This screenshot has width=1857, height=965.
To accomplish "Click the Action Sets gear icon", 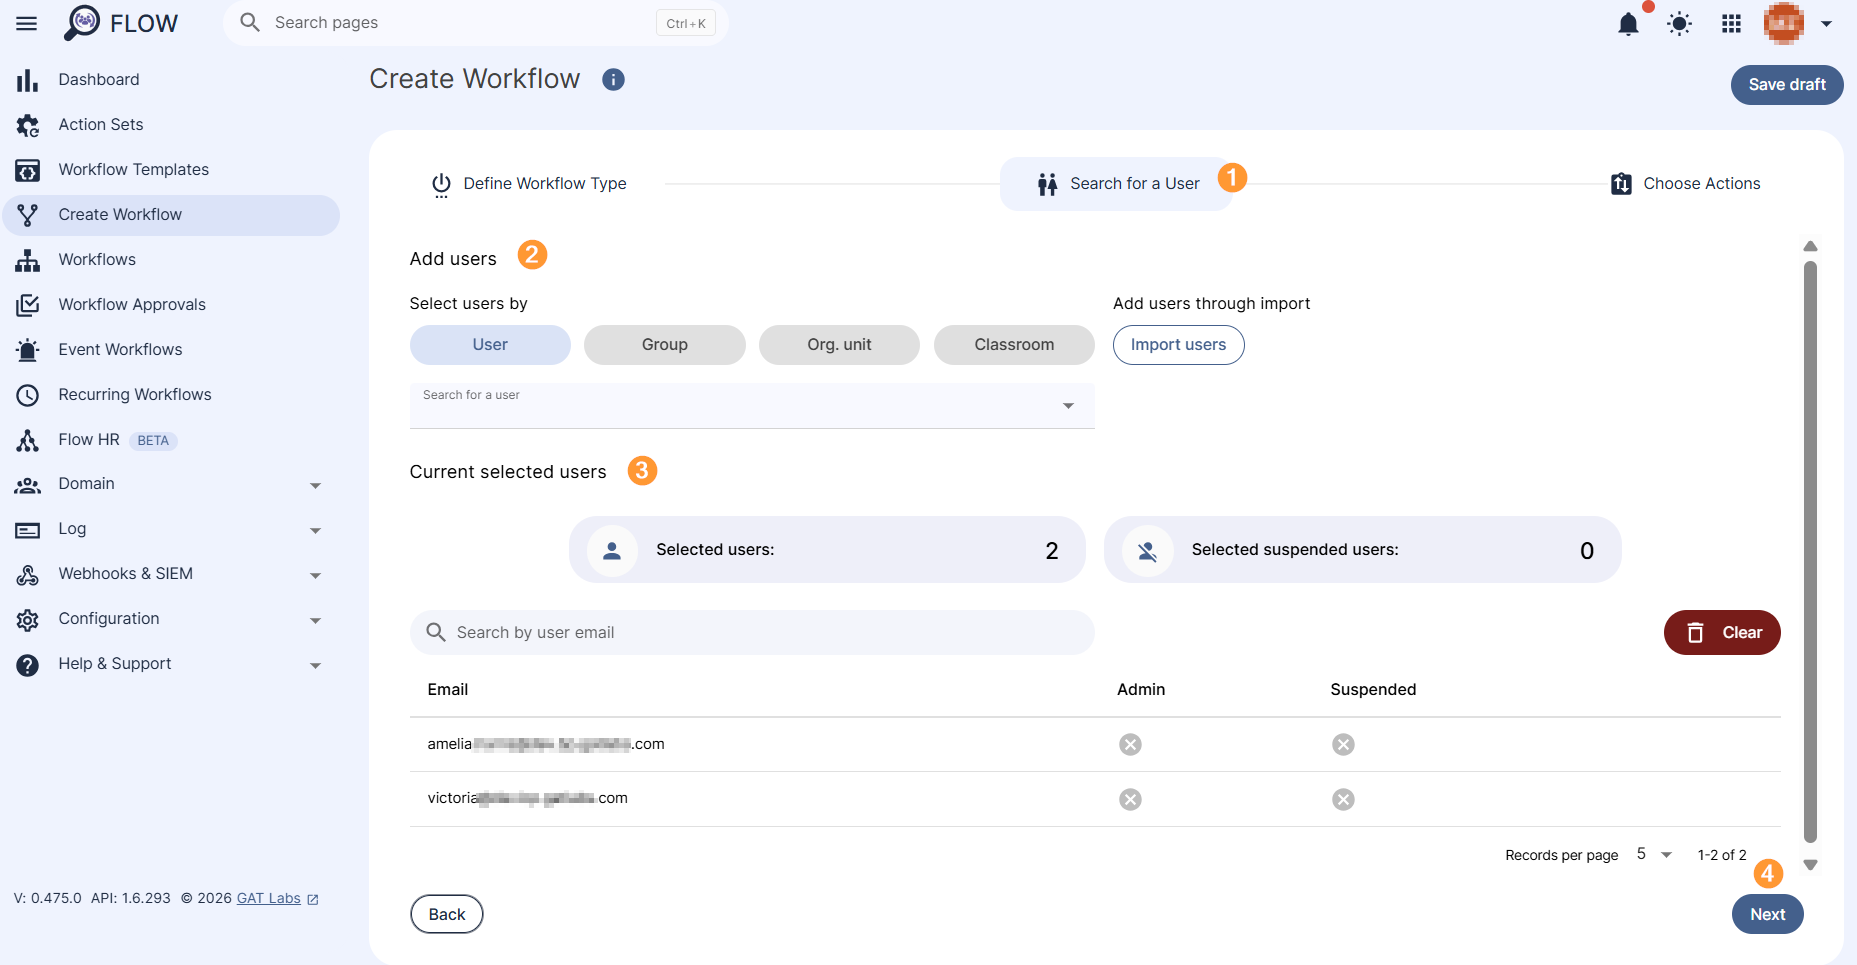I will 28,125.
